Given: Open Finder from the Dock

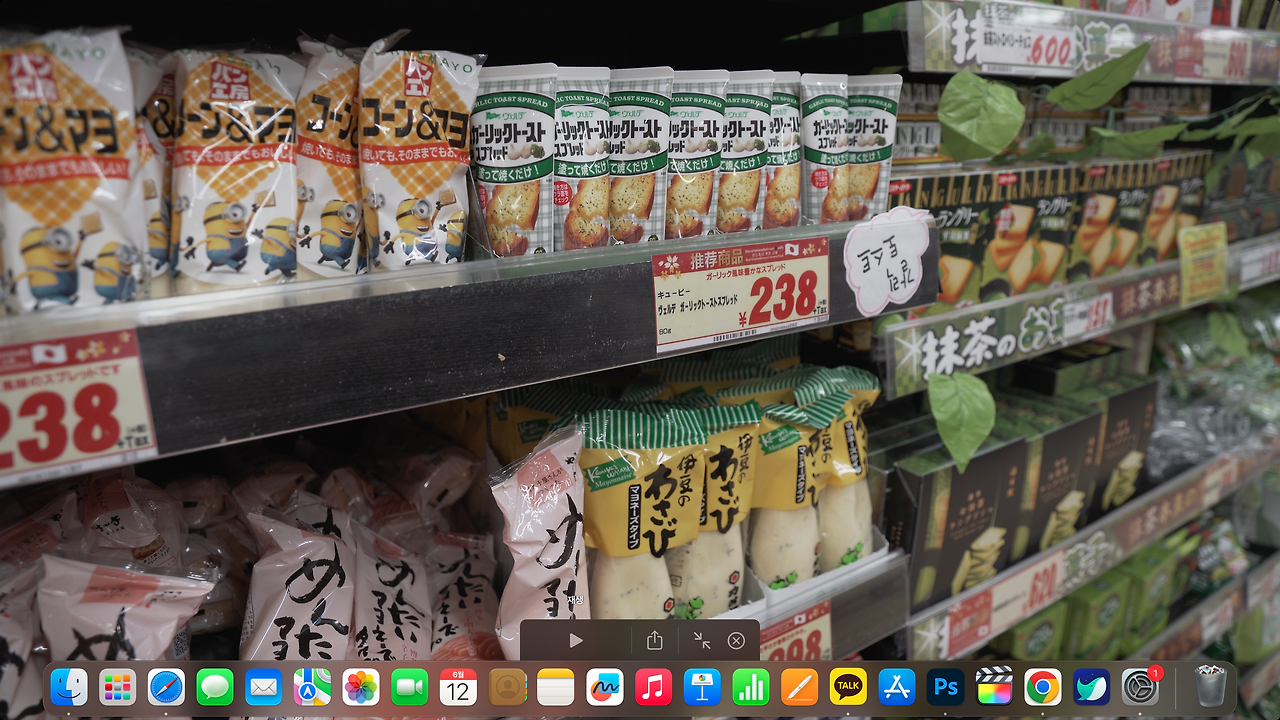Looking at the screenshot, I should point(69,687).
